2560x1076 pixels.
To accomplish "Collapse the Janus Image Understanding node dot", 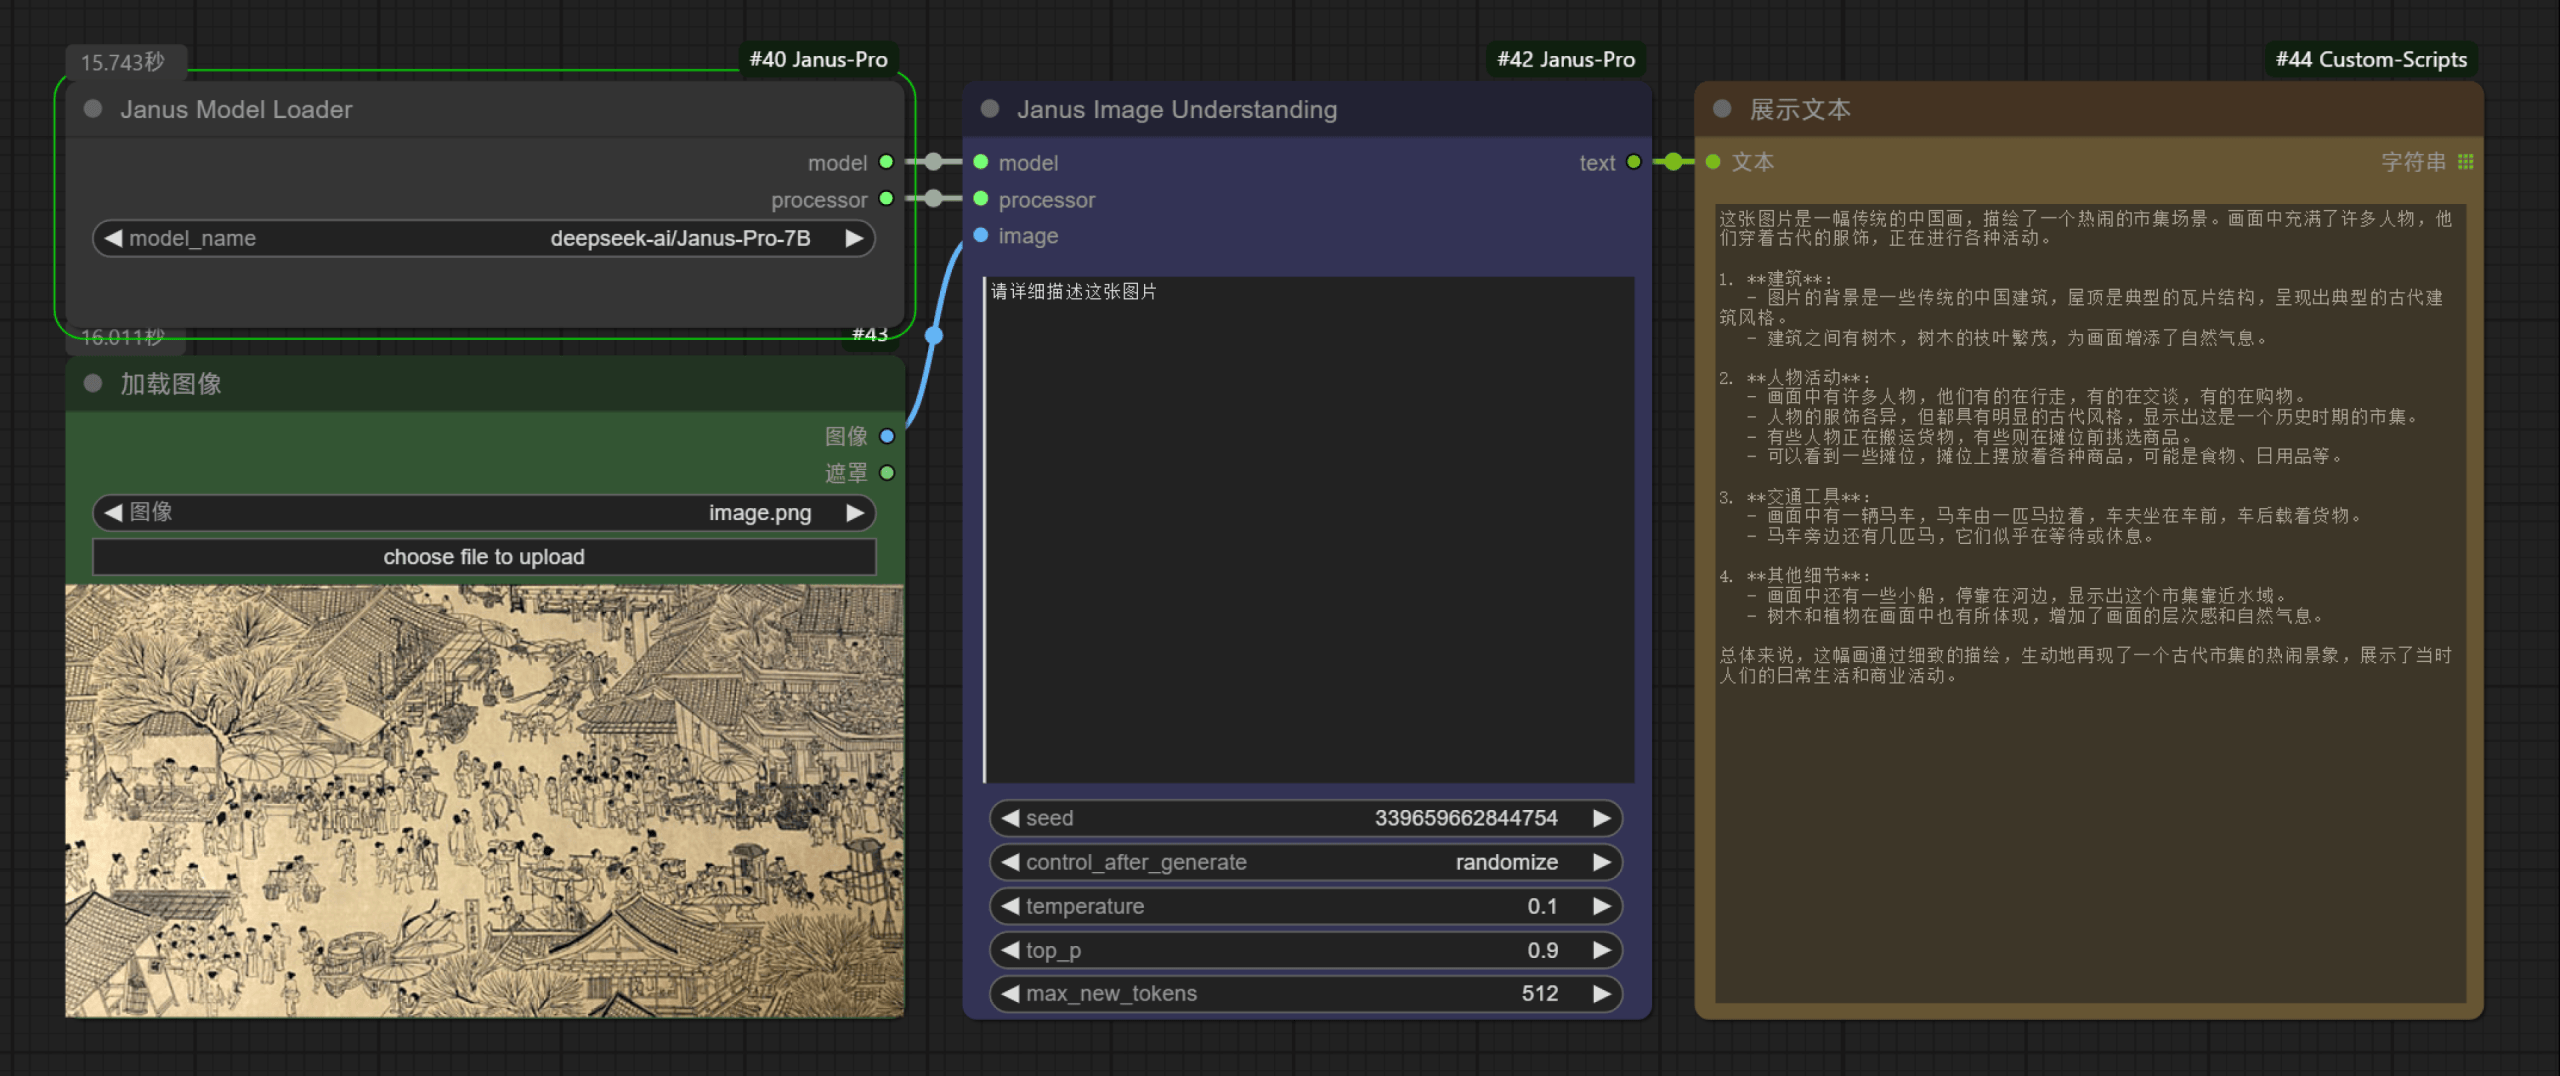I will point(990,109).
